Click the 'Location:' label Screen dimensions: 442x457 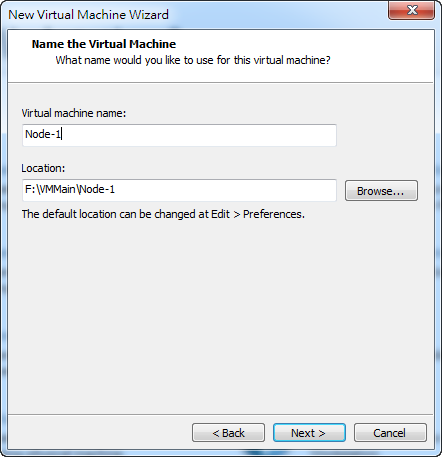pos(43,168)
